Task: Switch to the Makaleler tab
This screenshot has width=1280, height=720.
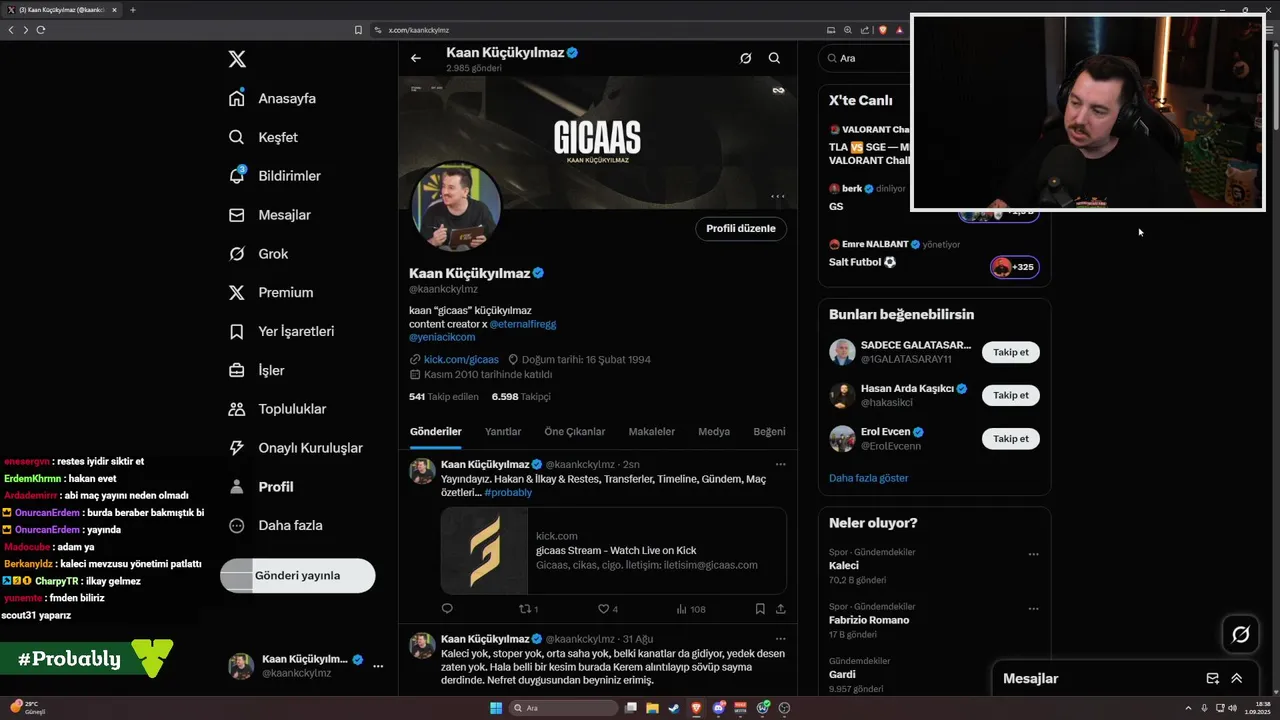Action: click(x=652, y=432)
